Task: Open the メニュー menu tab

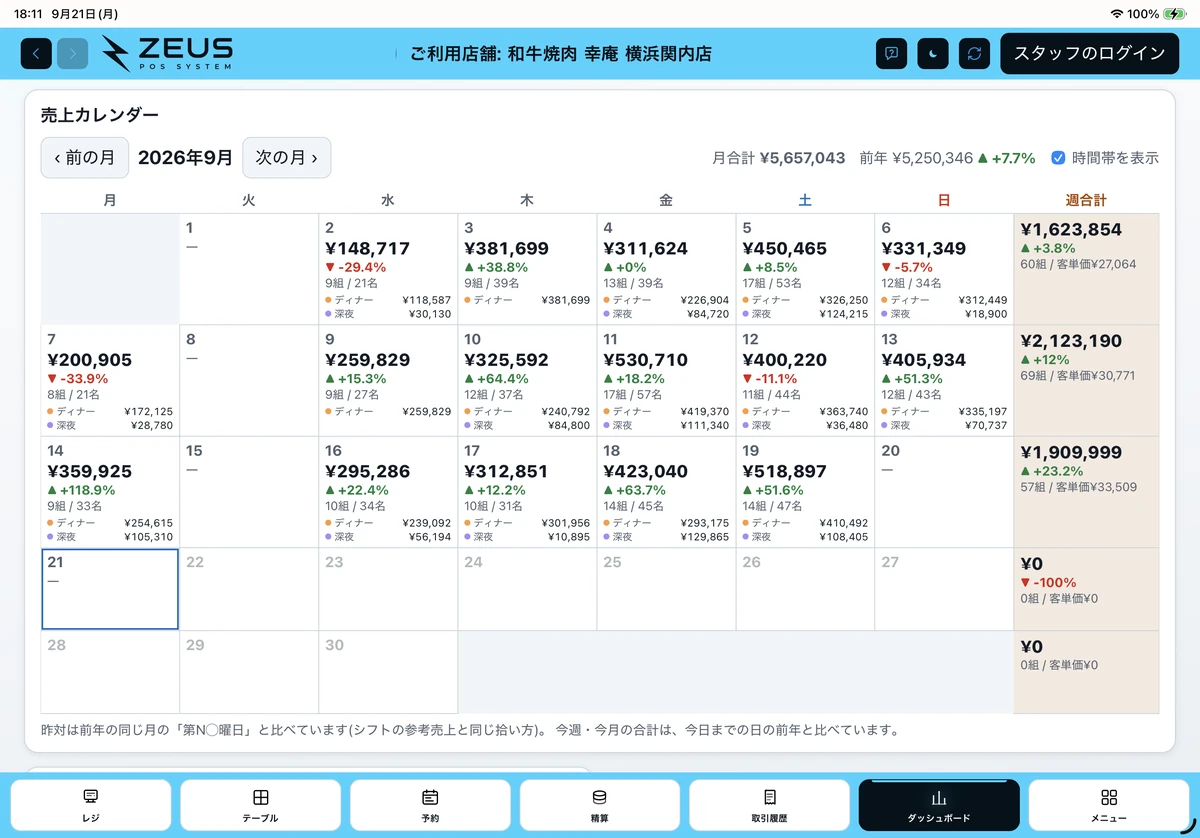Action: pos(1108,805)
